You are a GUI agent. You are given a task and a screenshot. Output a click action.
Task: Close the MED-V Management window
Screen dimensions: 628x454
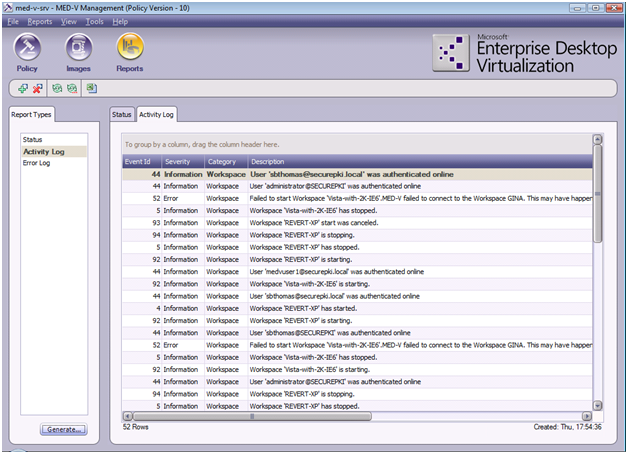coord(614,8)
